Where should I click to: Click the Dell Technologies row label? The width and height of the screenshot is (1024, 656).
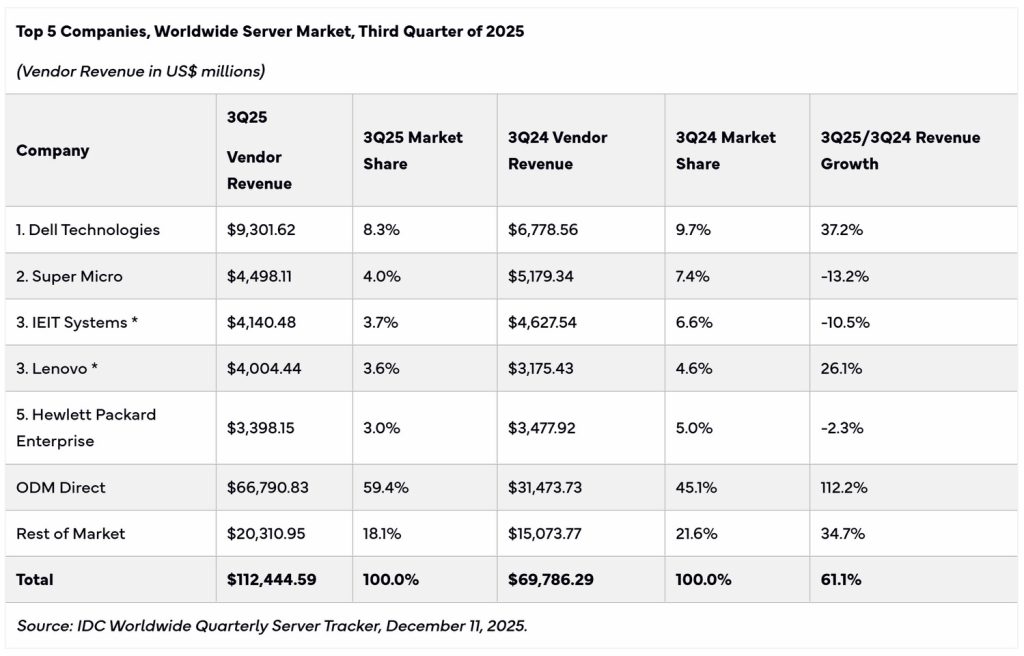click(88, 230)
